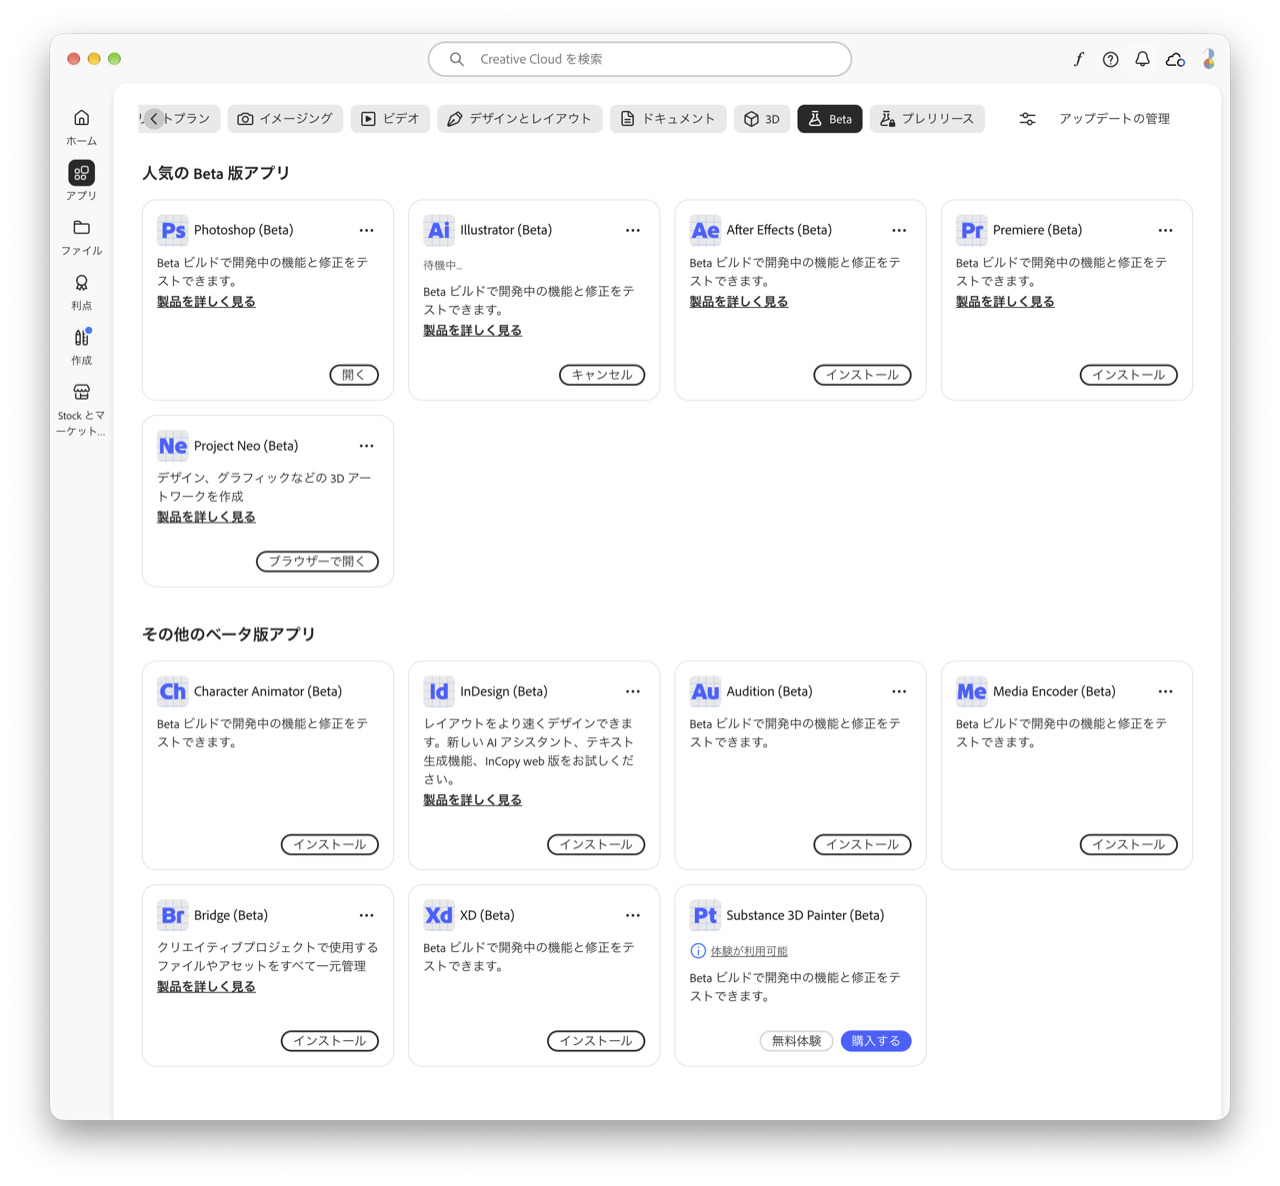Image resolution: width=1280 pixels, height=1186 pixels.
Task: Start 無料体験 for Substance 3D Painter (Beta)
Action: [x=796, y=1041]
